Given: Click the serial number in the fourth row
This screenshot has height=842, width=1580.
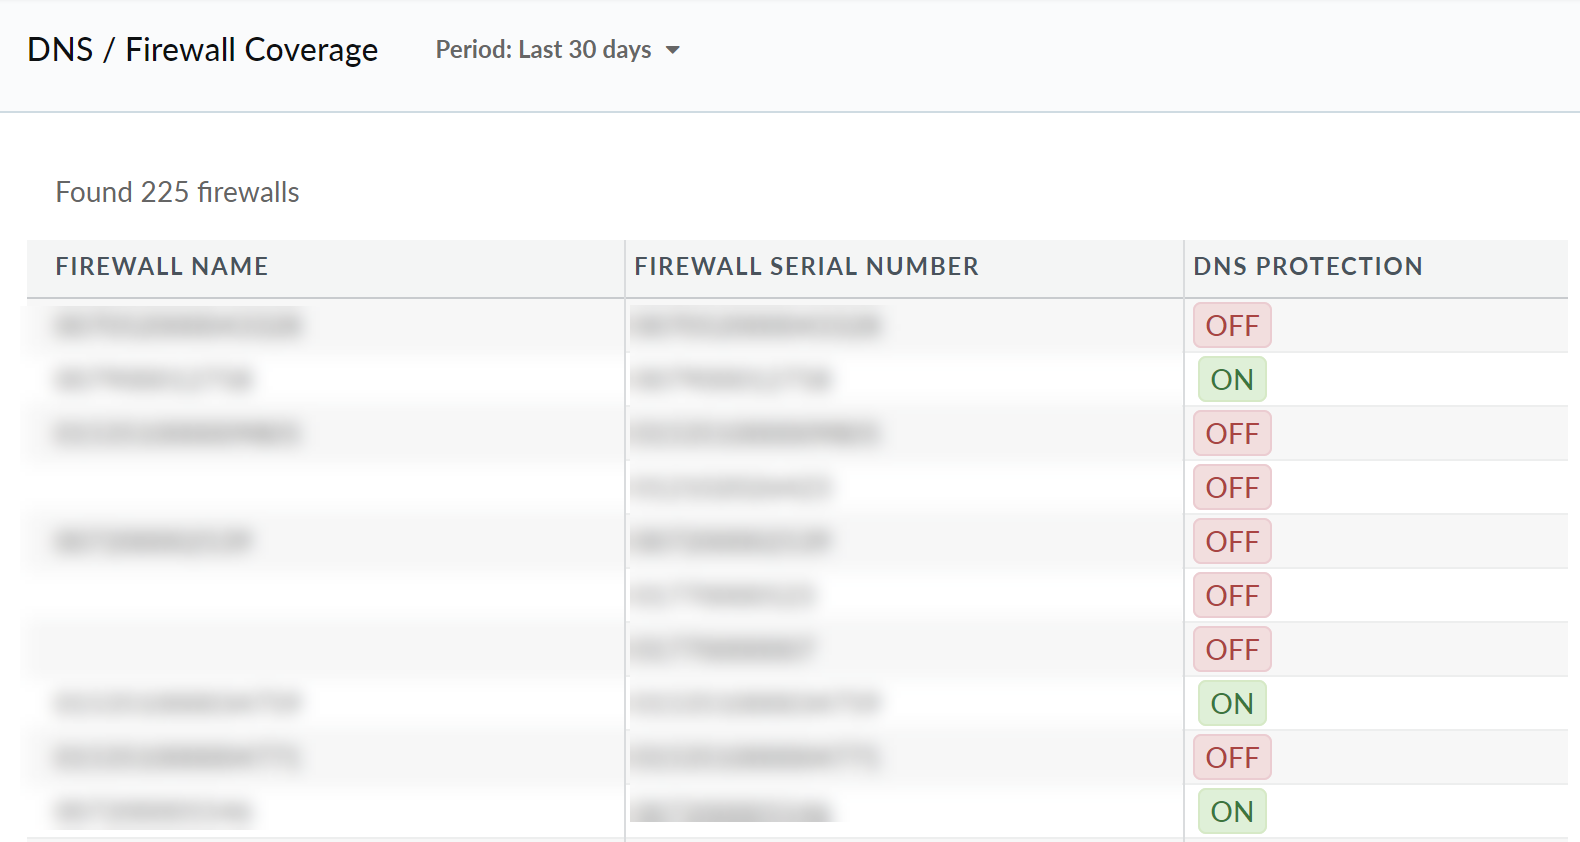Looking at the screenshot, I should click(x=732, y=488).
